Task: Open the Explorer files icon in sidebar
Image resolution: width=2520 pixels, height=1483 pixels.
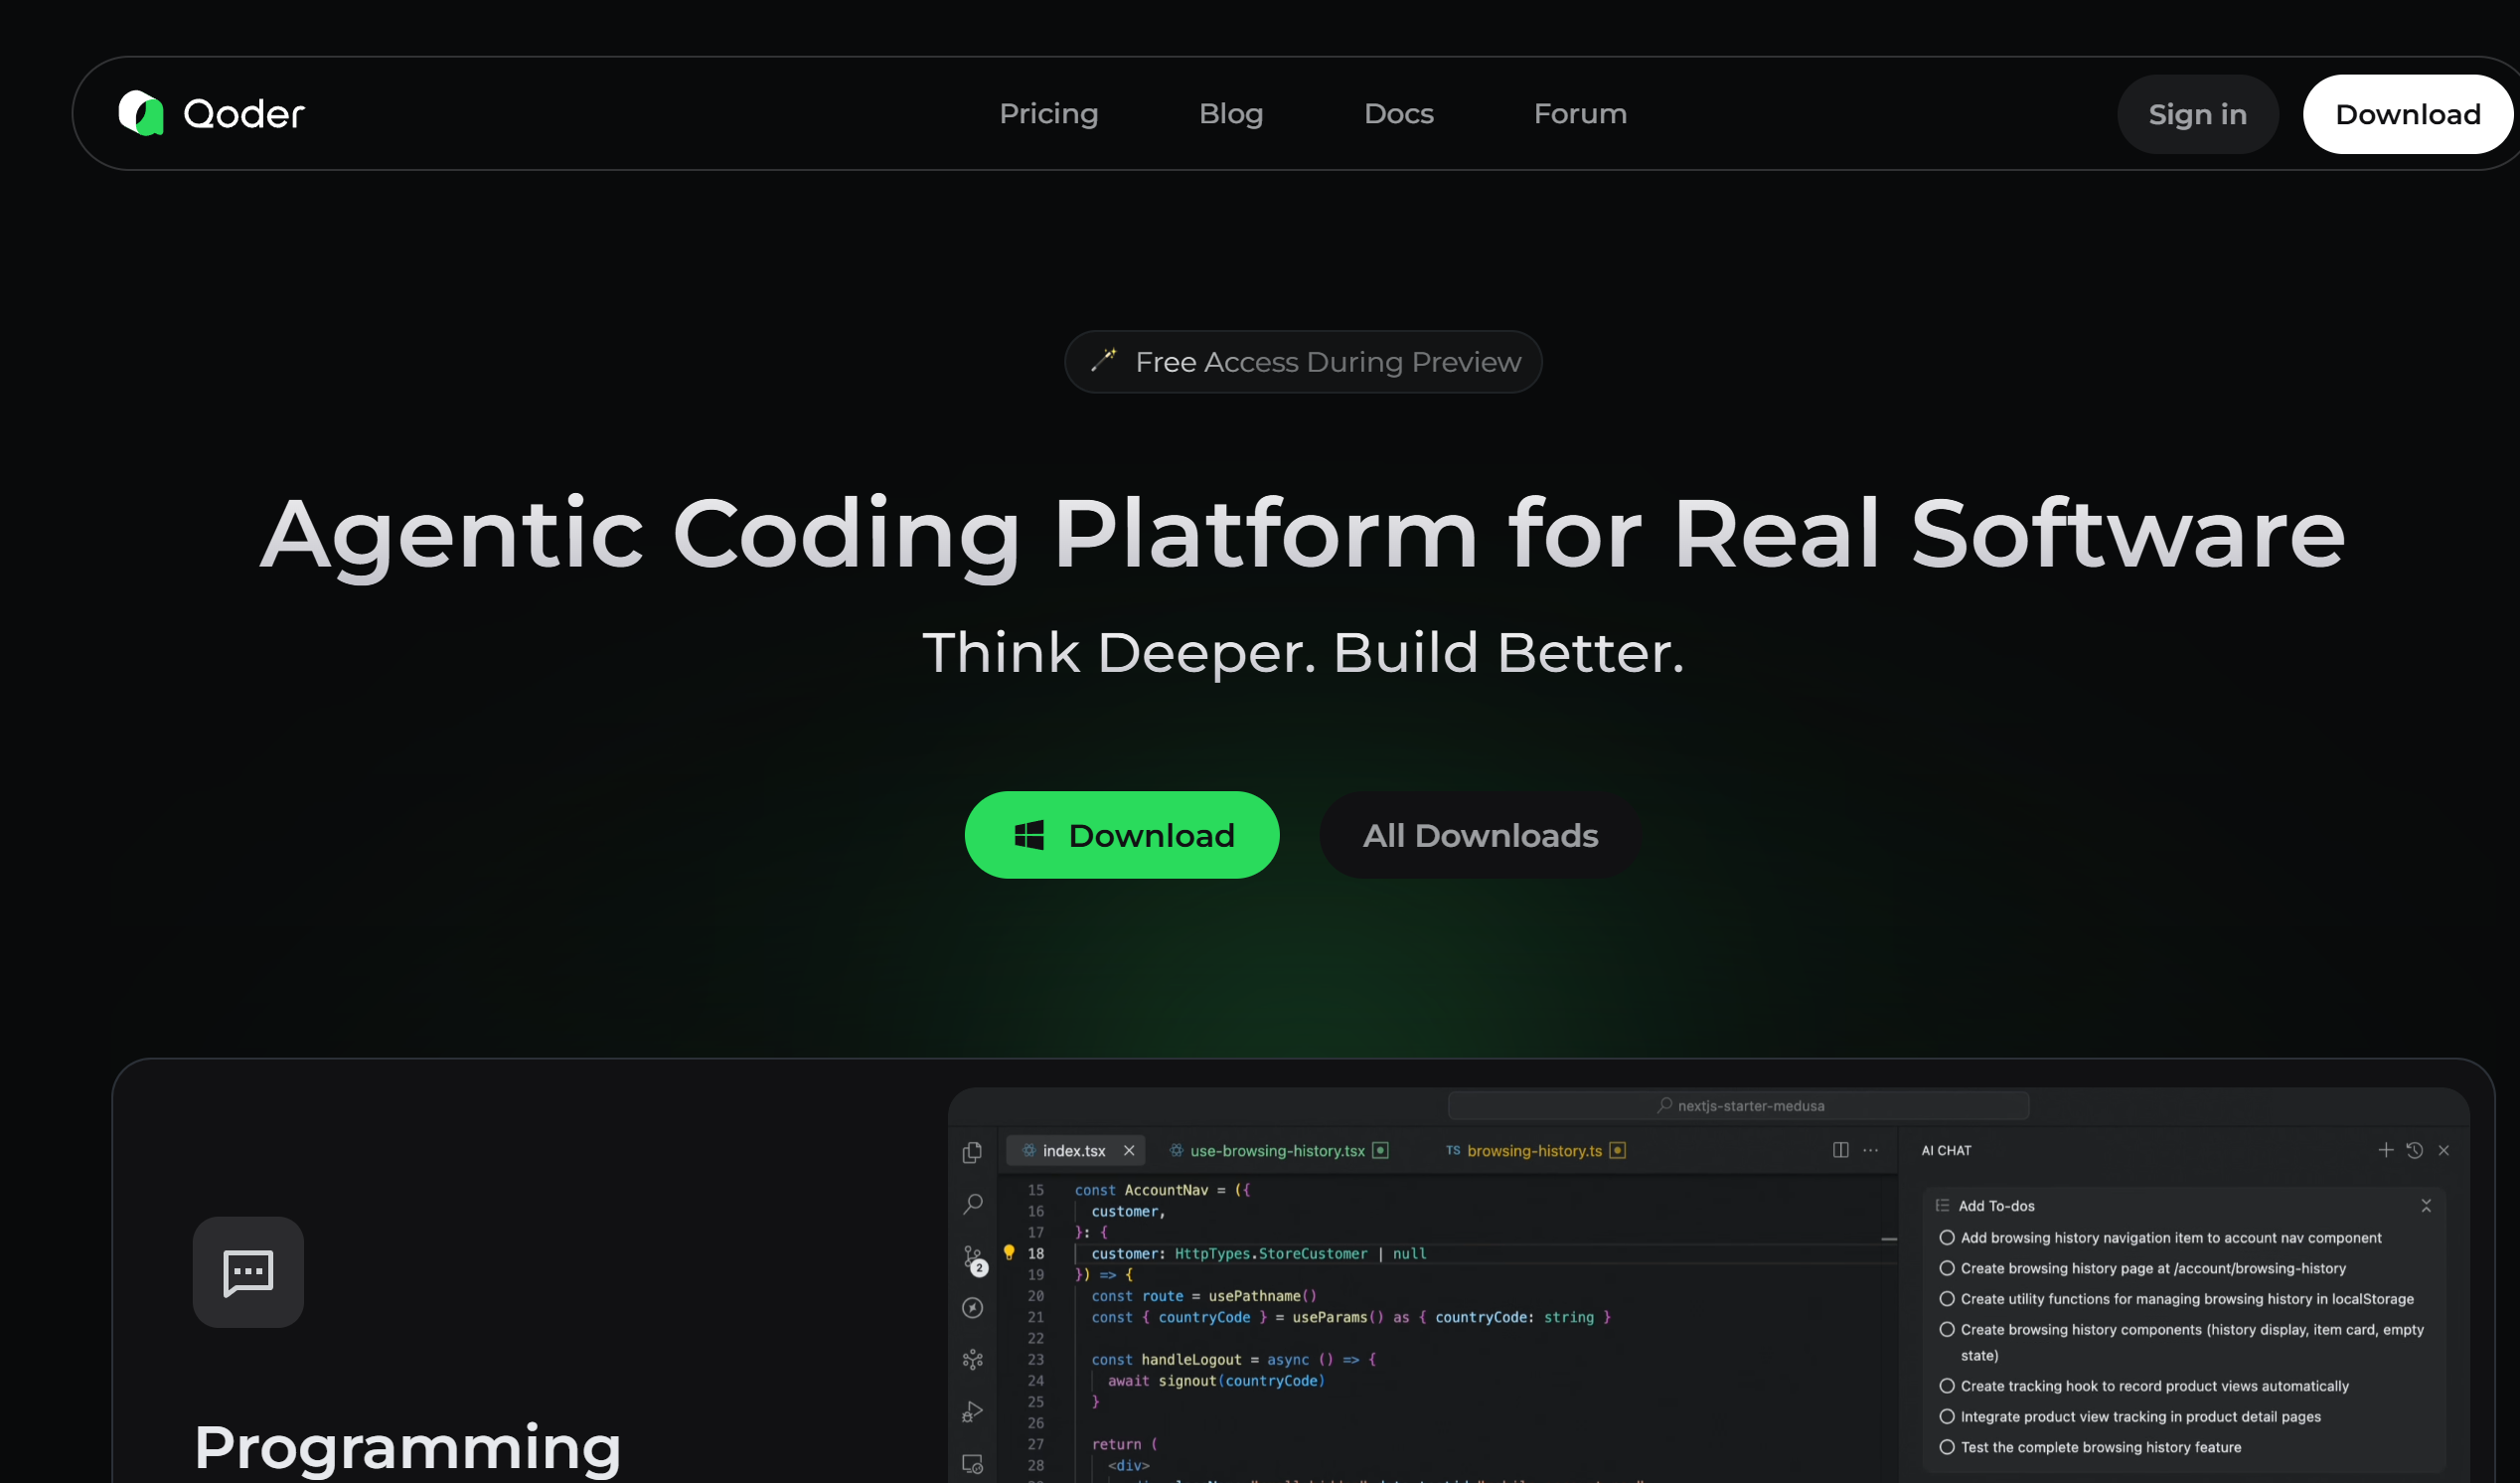Action: (x=972, y=1152)
